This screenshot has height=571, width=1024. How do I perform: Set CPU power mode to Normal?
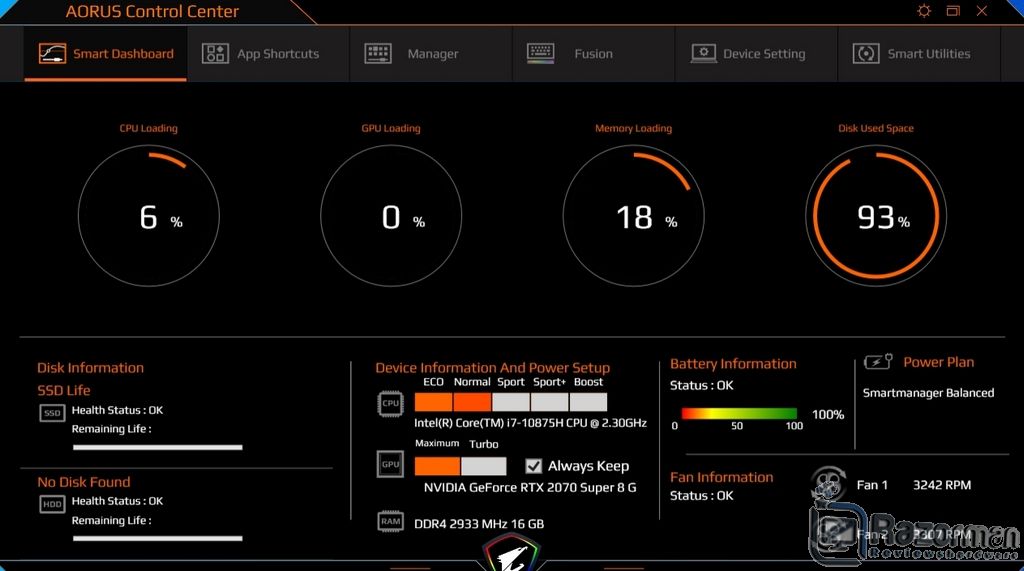click(472, 401)
